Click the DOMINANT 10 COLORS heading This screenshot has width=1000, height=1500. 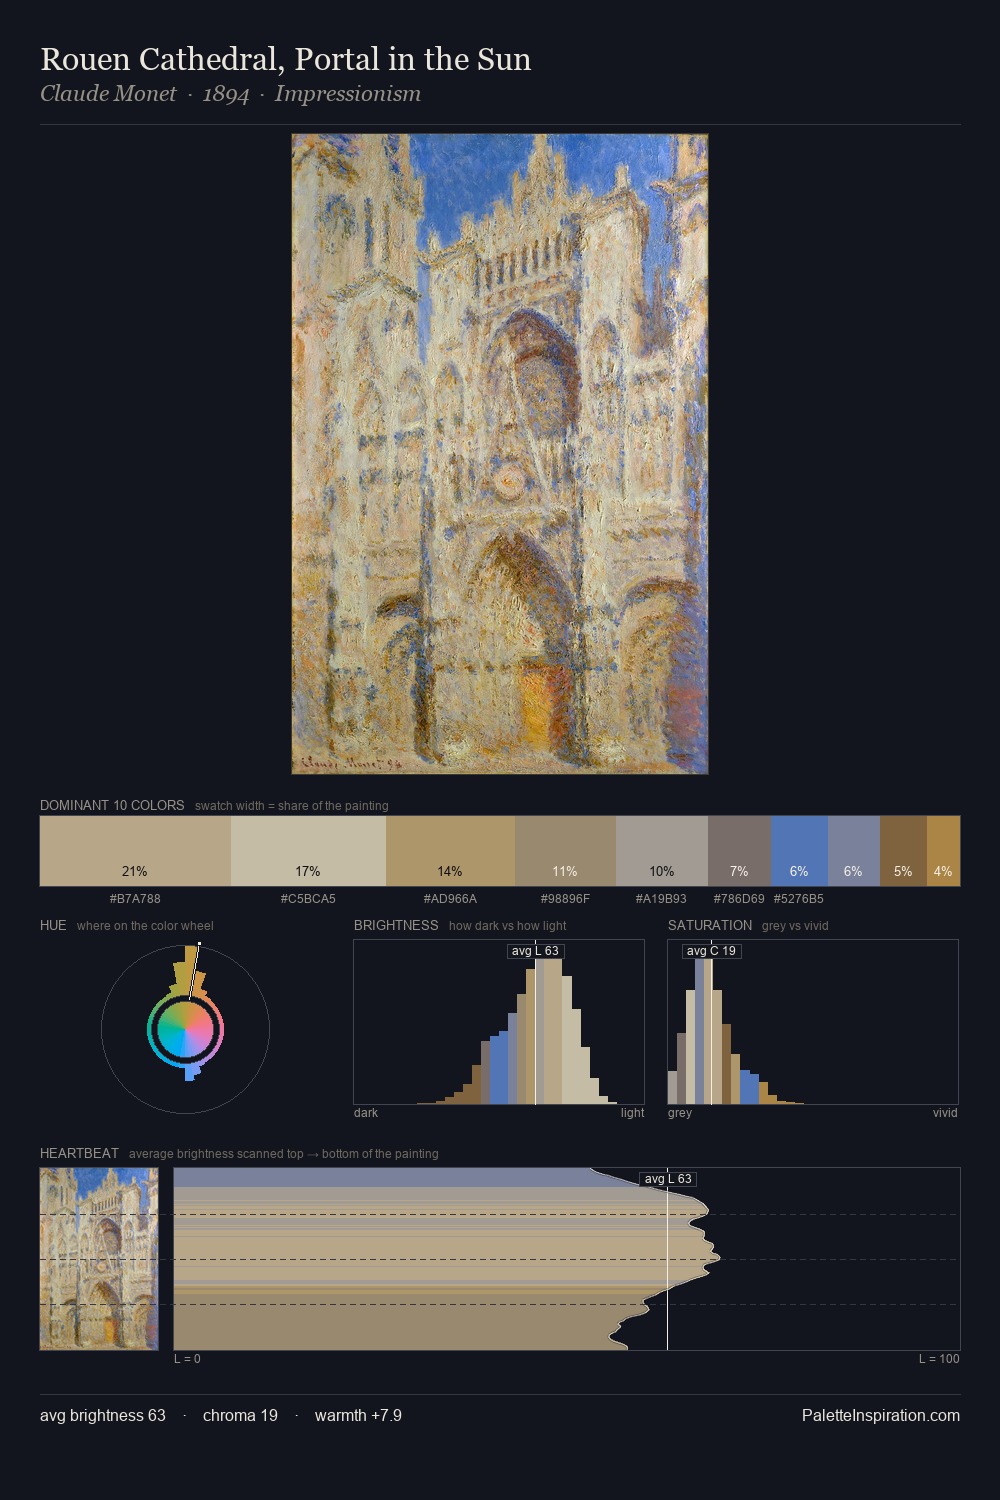112,805
